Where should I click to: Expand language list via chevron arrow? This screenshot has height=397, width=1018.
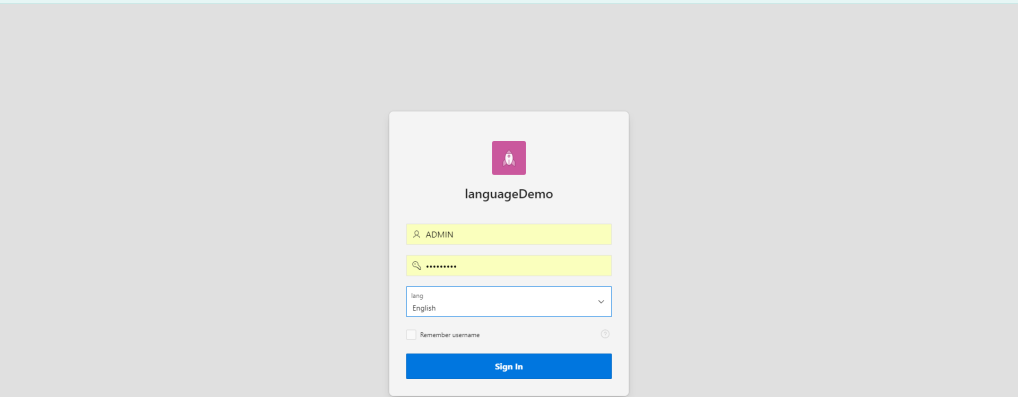click(601, 301)
